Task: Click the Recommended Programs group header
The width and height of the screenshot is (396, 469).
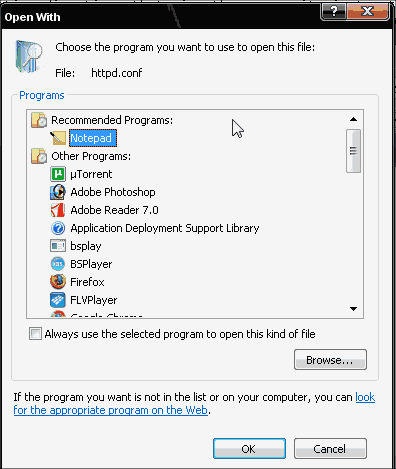Action: tap(112, 120)
